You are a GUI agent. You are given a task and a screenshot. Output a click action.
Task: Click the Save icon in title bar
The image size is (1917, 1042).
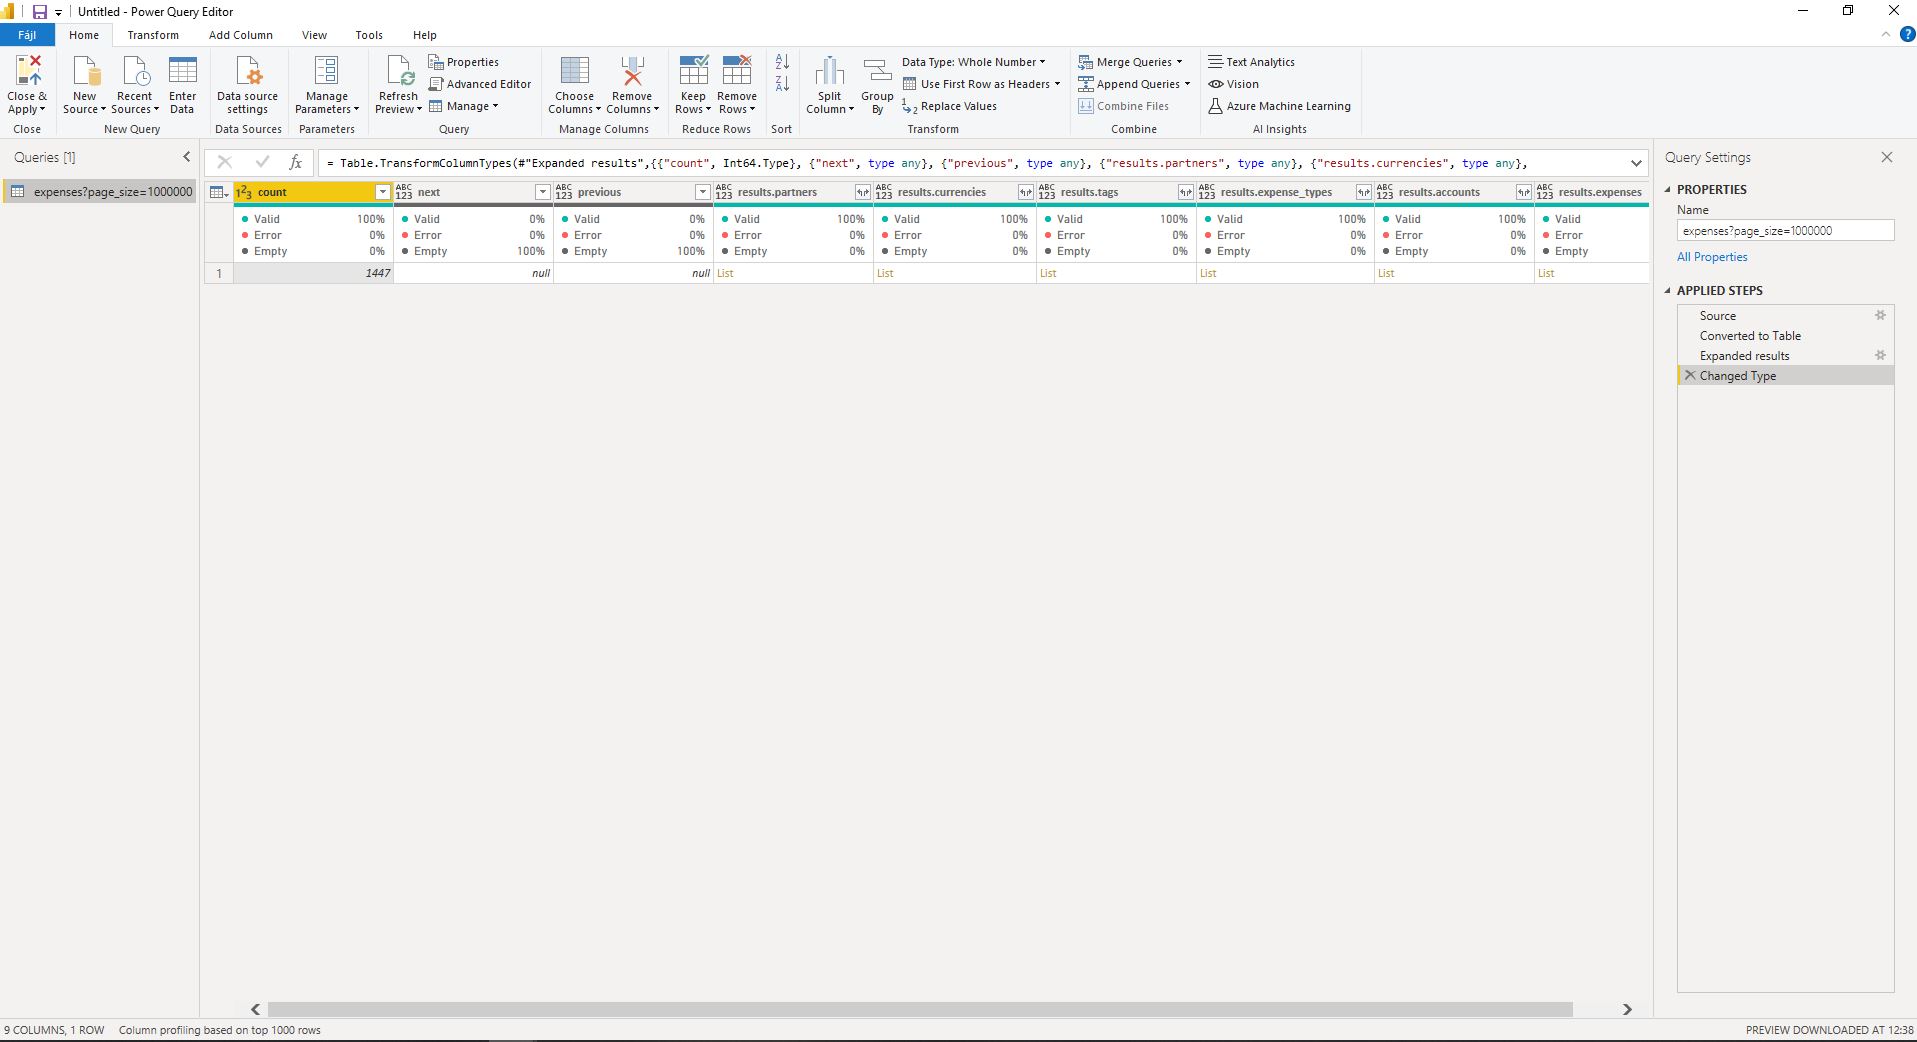tap(40, 12)
